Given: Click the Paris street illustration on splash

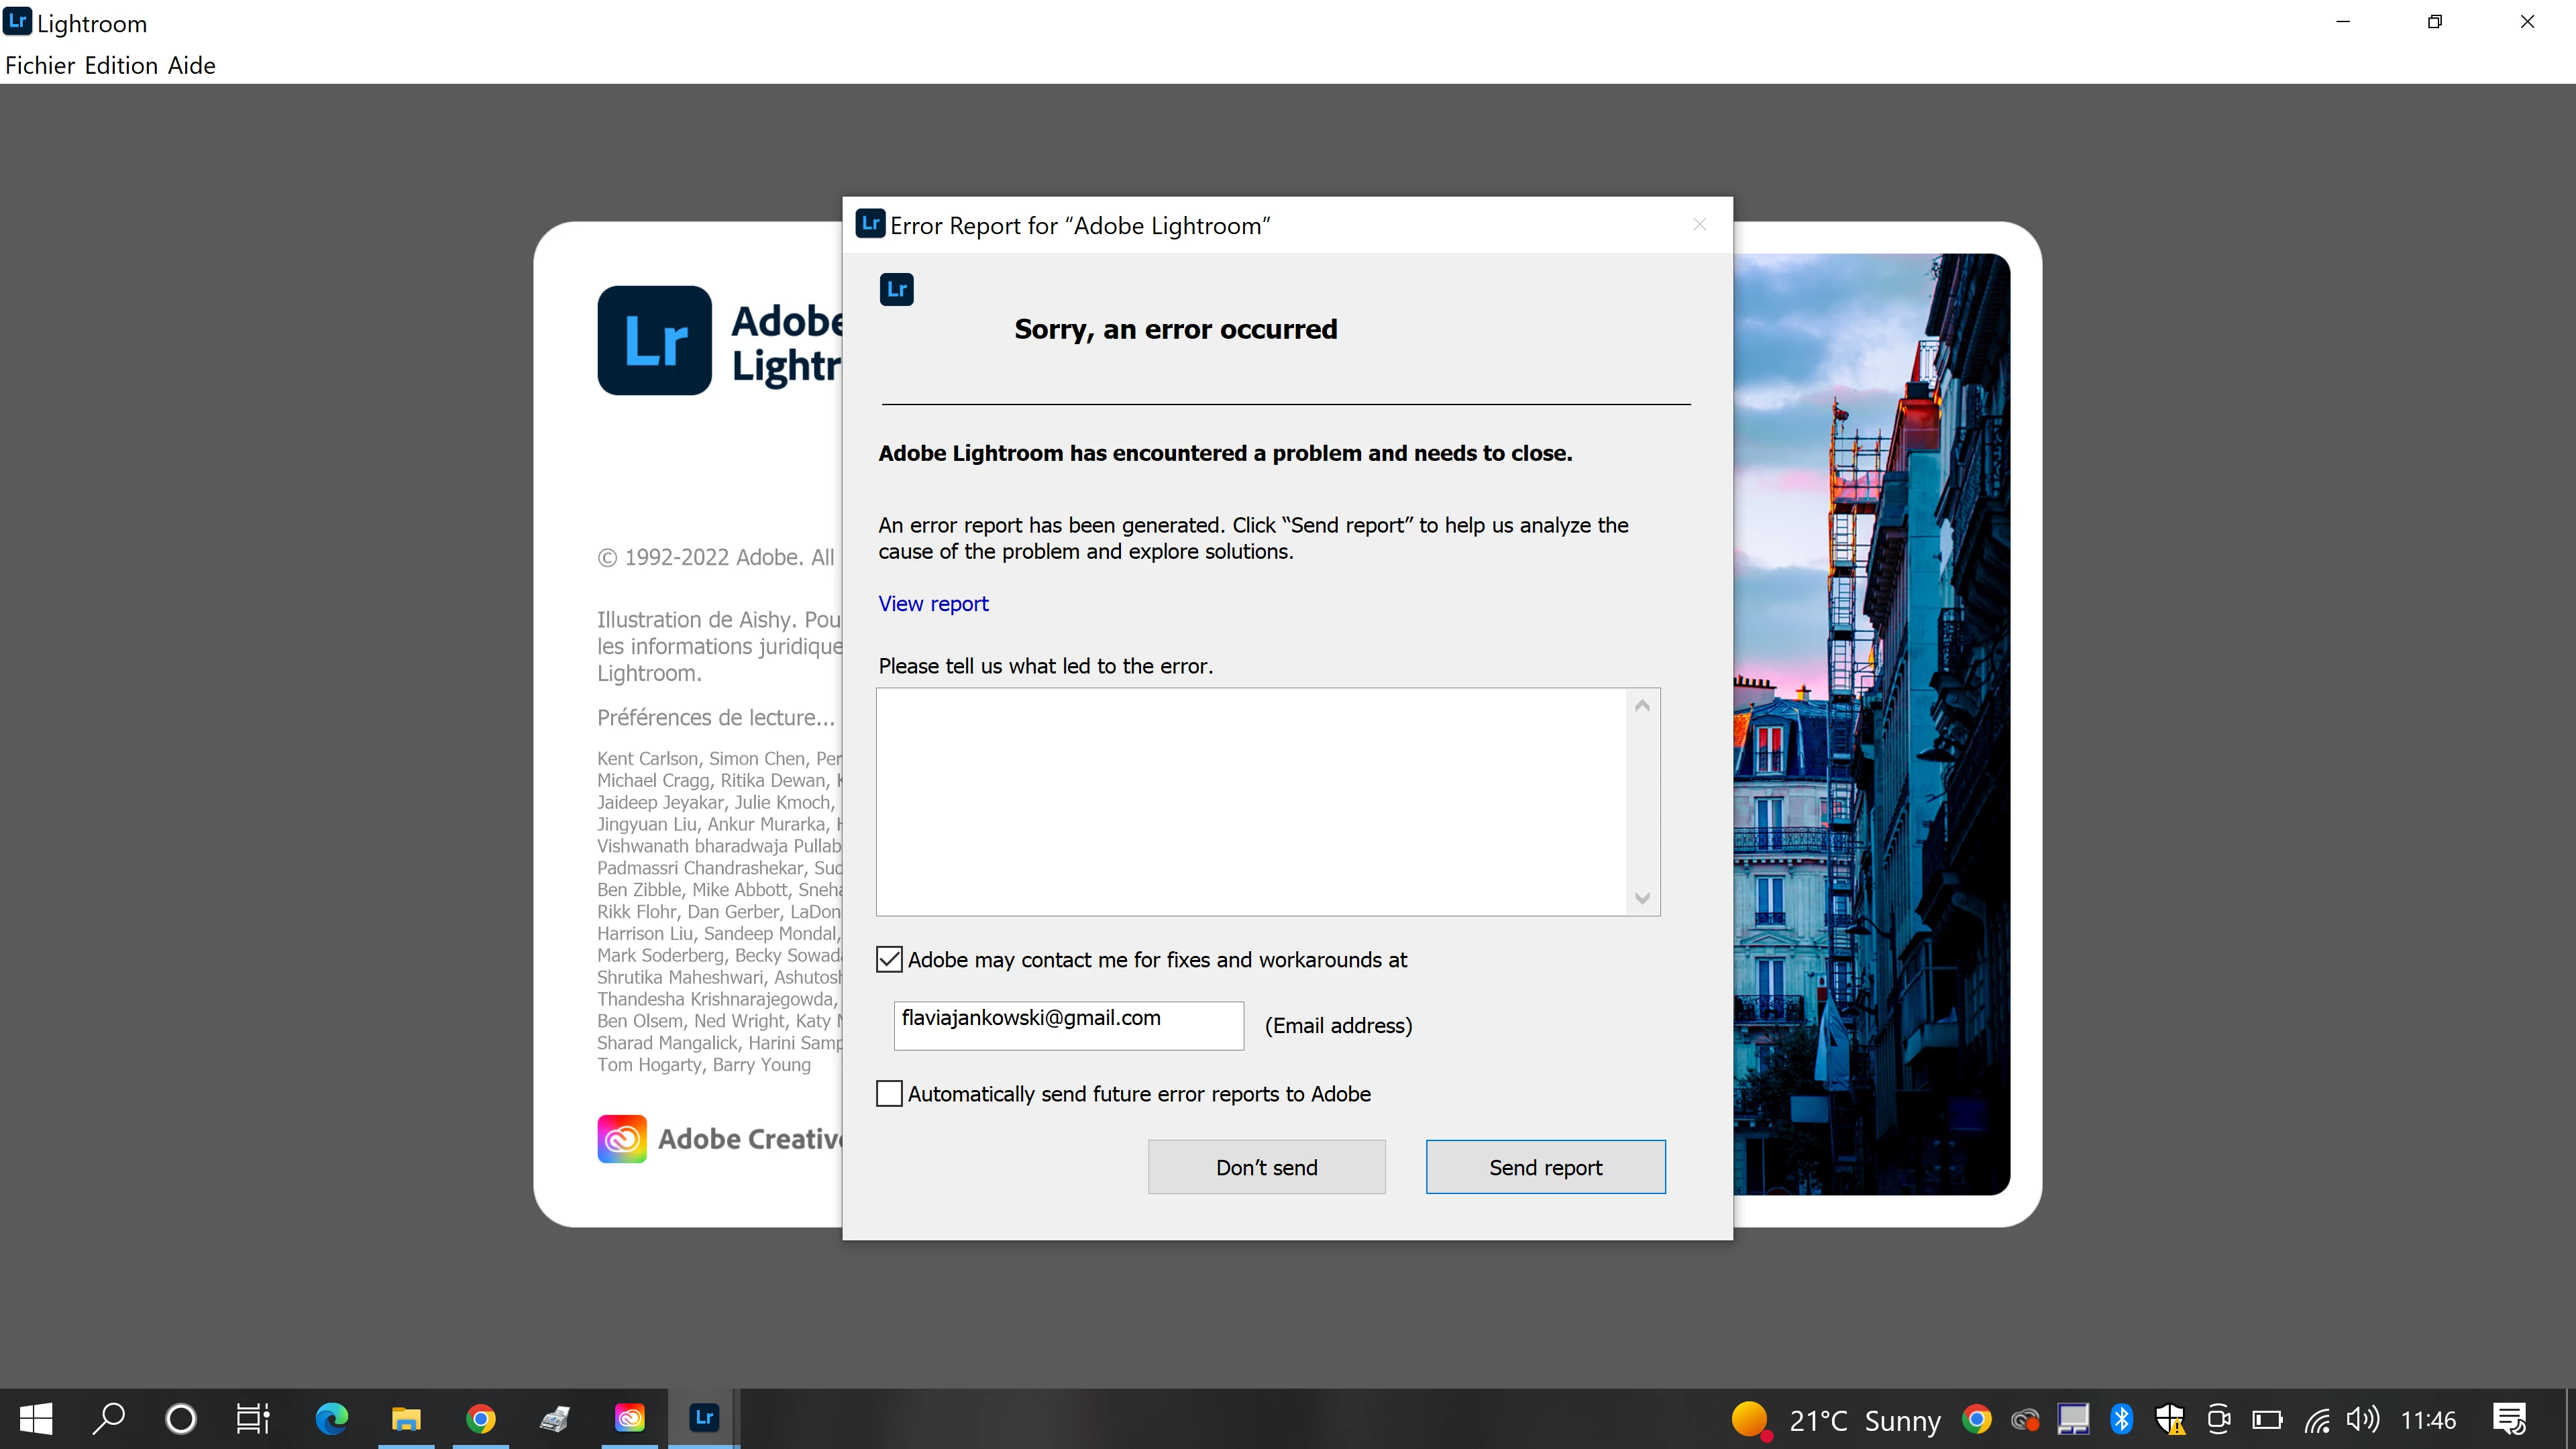Looking at the screenshot, I should tap(1871, 724).
